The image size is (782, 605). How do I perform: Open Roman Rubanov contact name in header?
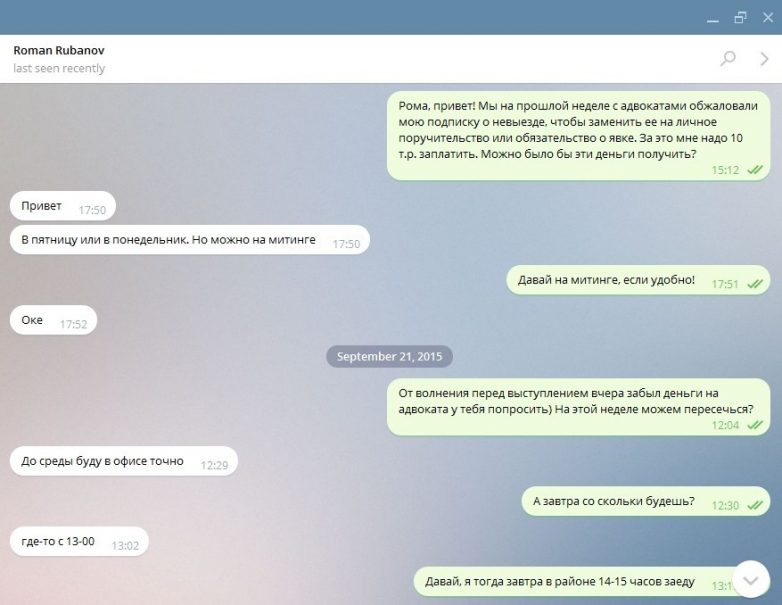59,50
